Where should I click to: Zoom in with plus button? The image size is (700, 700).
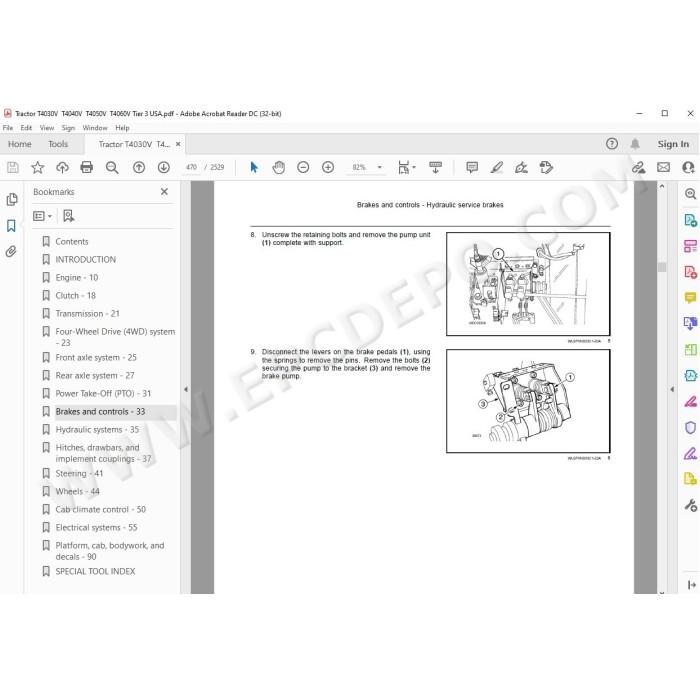[x=328, y=167]
